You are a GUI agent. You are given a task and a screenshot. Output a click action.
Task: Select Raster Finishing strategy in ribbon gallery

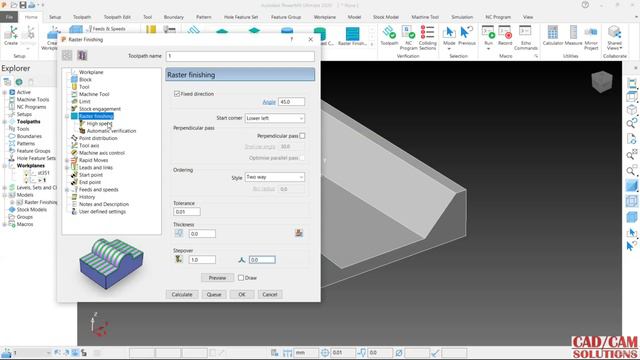(x=352, y=36)
